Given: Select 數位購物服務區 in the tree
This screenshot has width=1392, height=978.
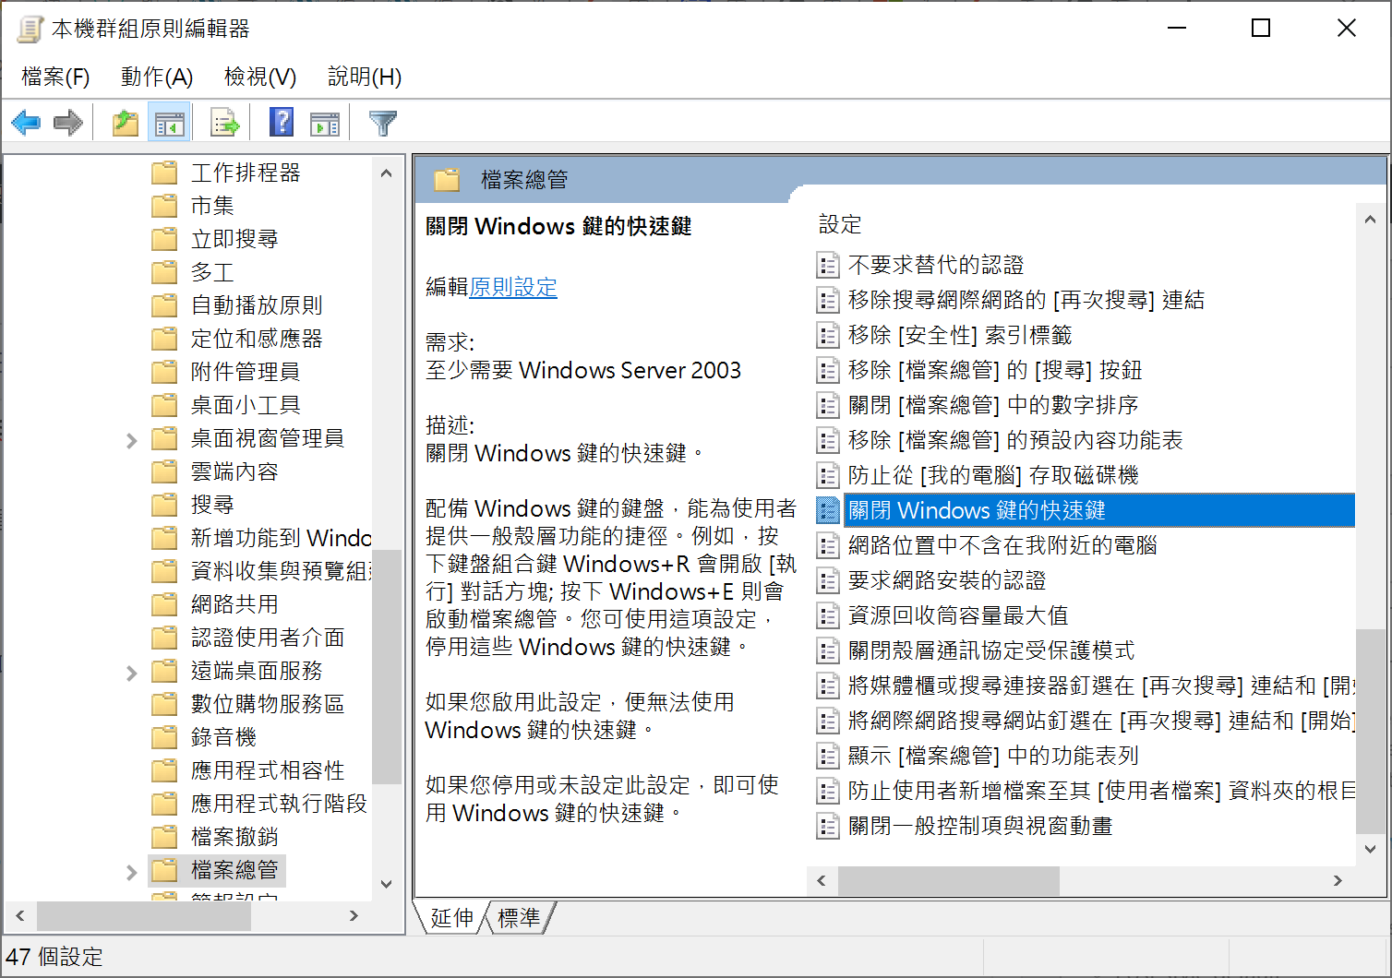Looking at the screenshot, I should 268,704.
